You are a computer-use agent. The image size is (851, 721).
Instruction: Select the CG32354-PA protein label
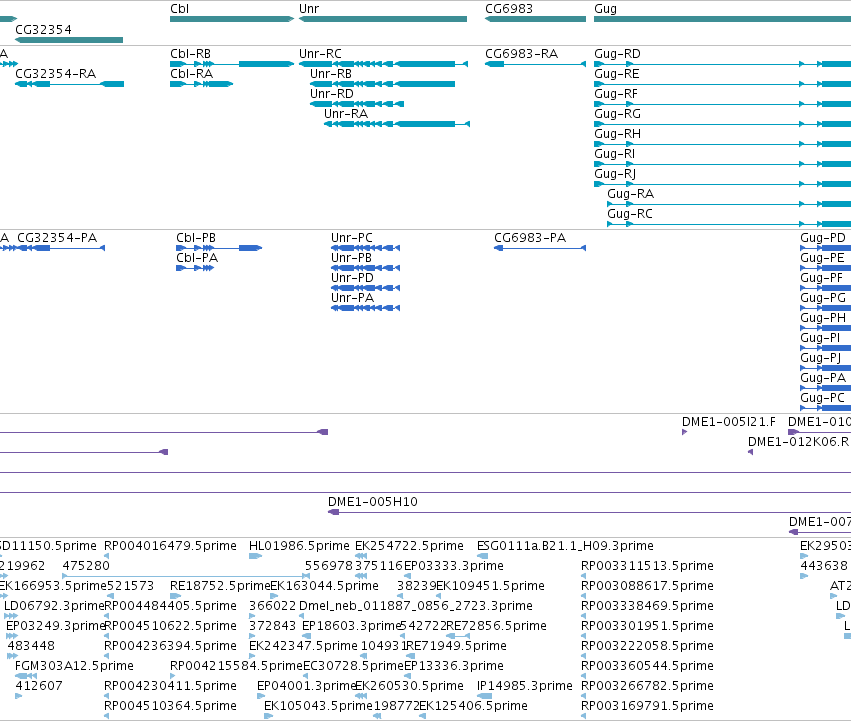[58, 238]
